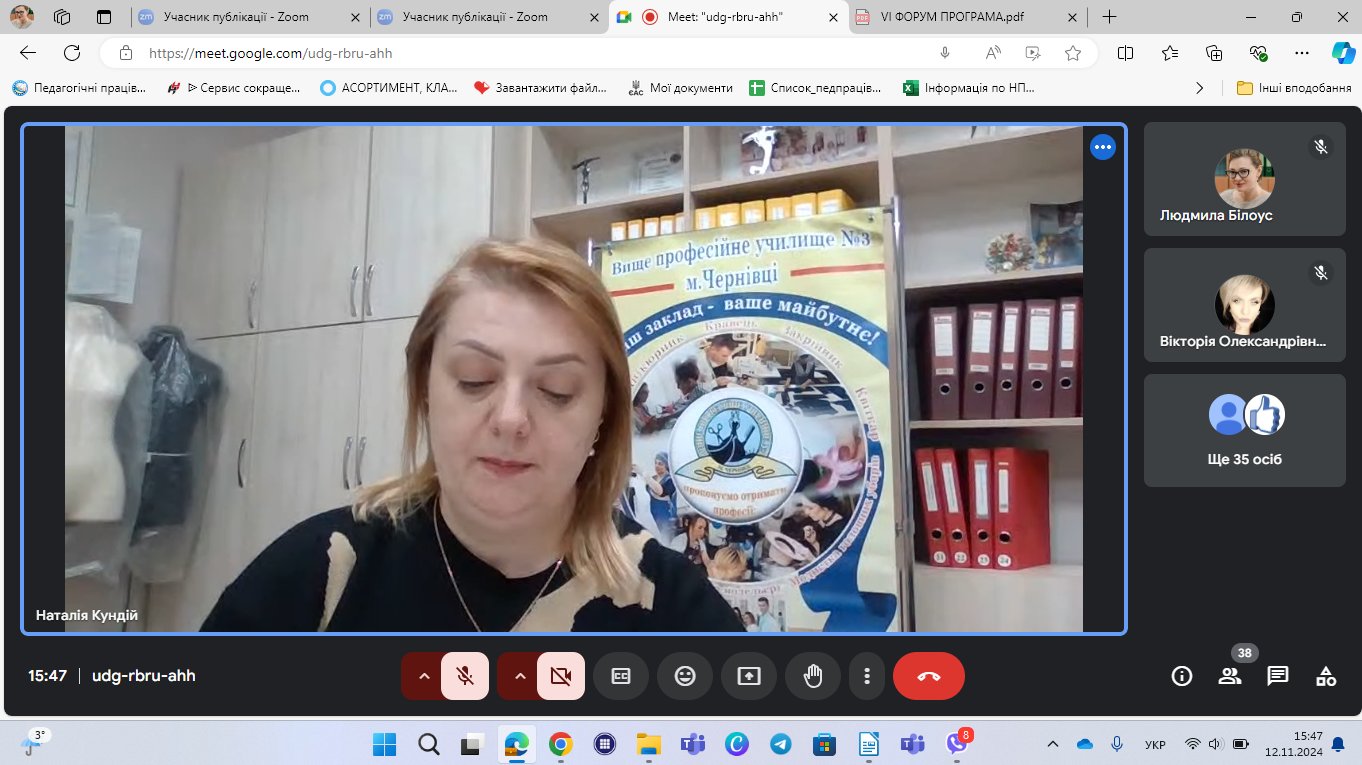
Task: Open the meeting details info icon
Action: [x=1182, y=676]
